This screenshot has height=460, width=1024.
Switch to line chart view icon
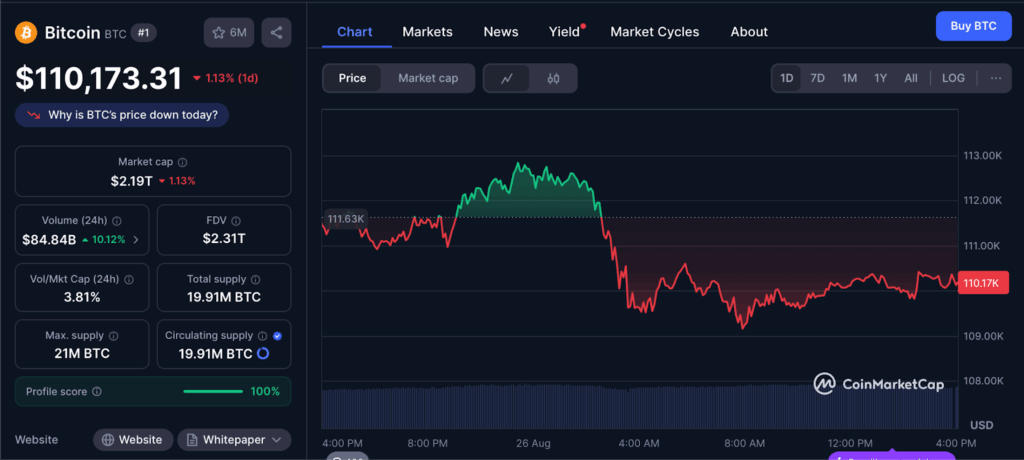[x=507, y=78]
